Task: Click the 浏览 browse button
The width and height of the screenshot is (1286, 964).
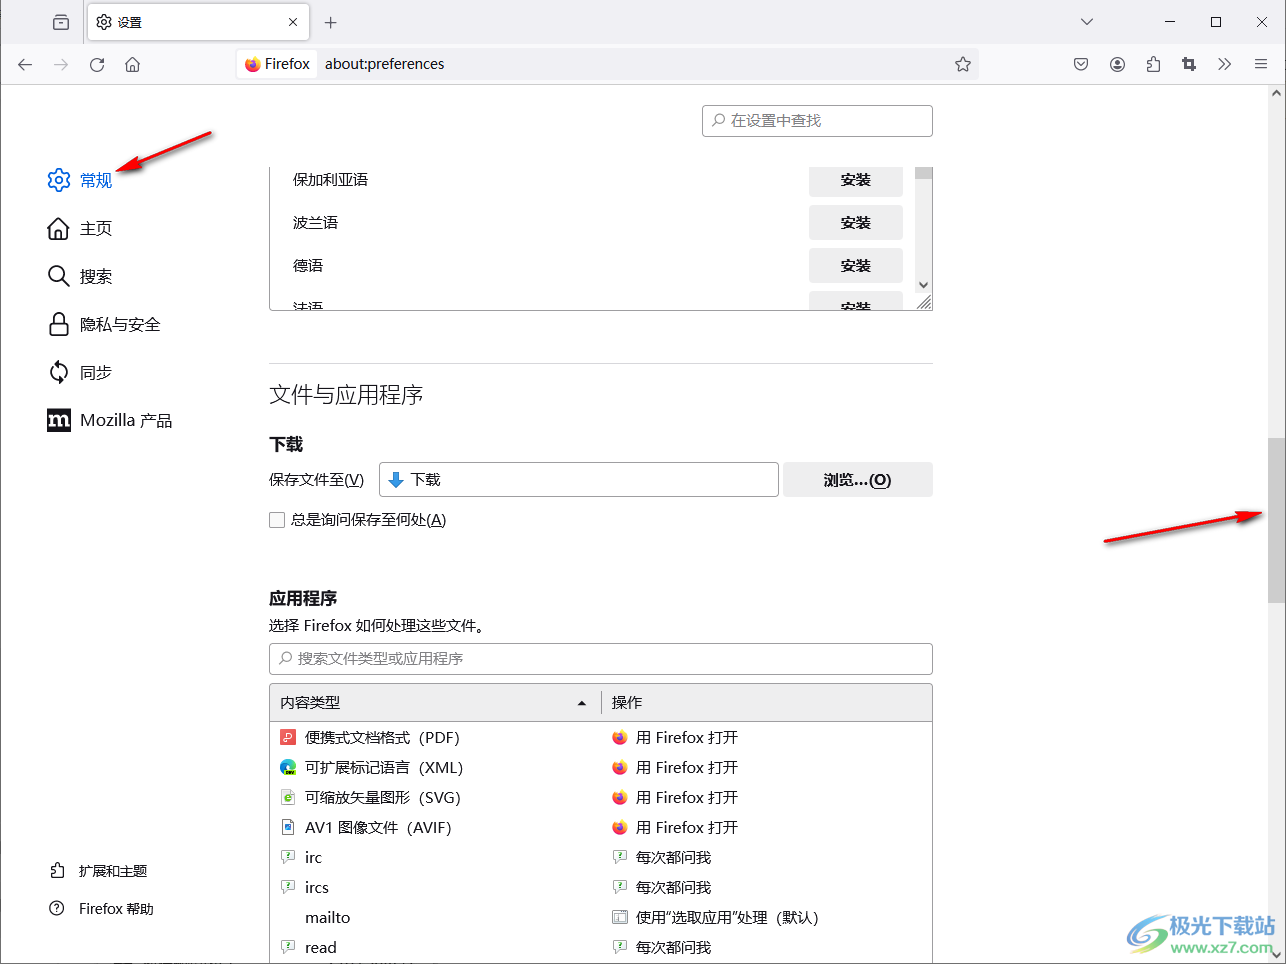Action: click(x=858, y=480)
